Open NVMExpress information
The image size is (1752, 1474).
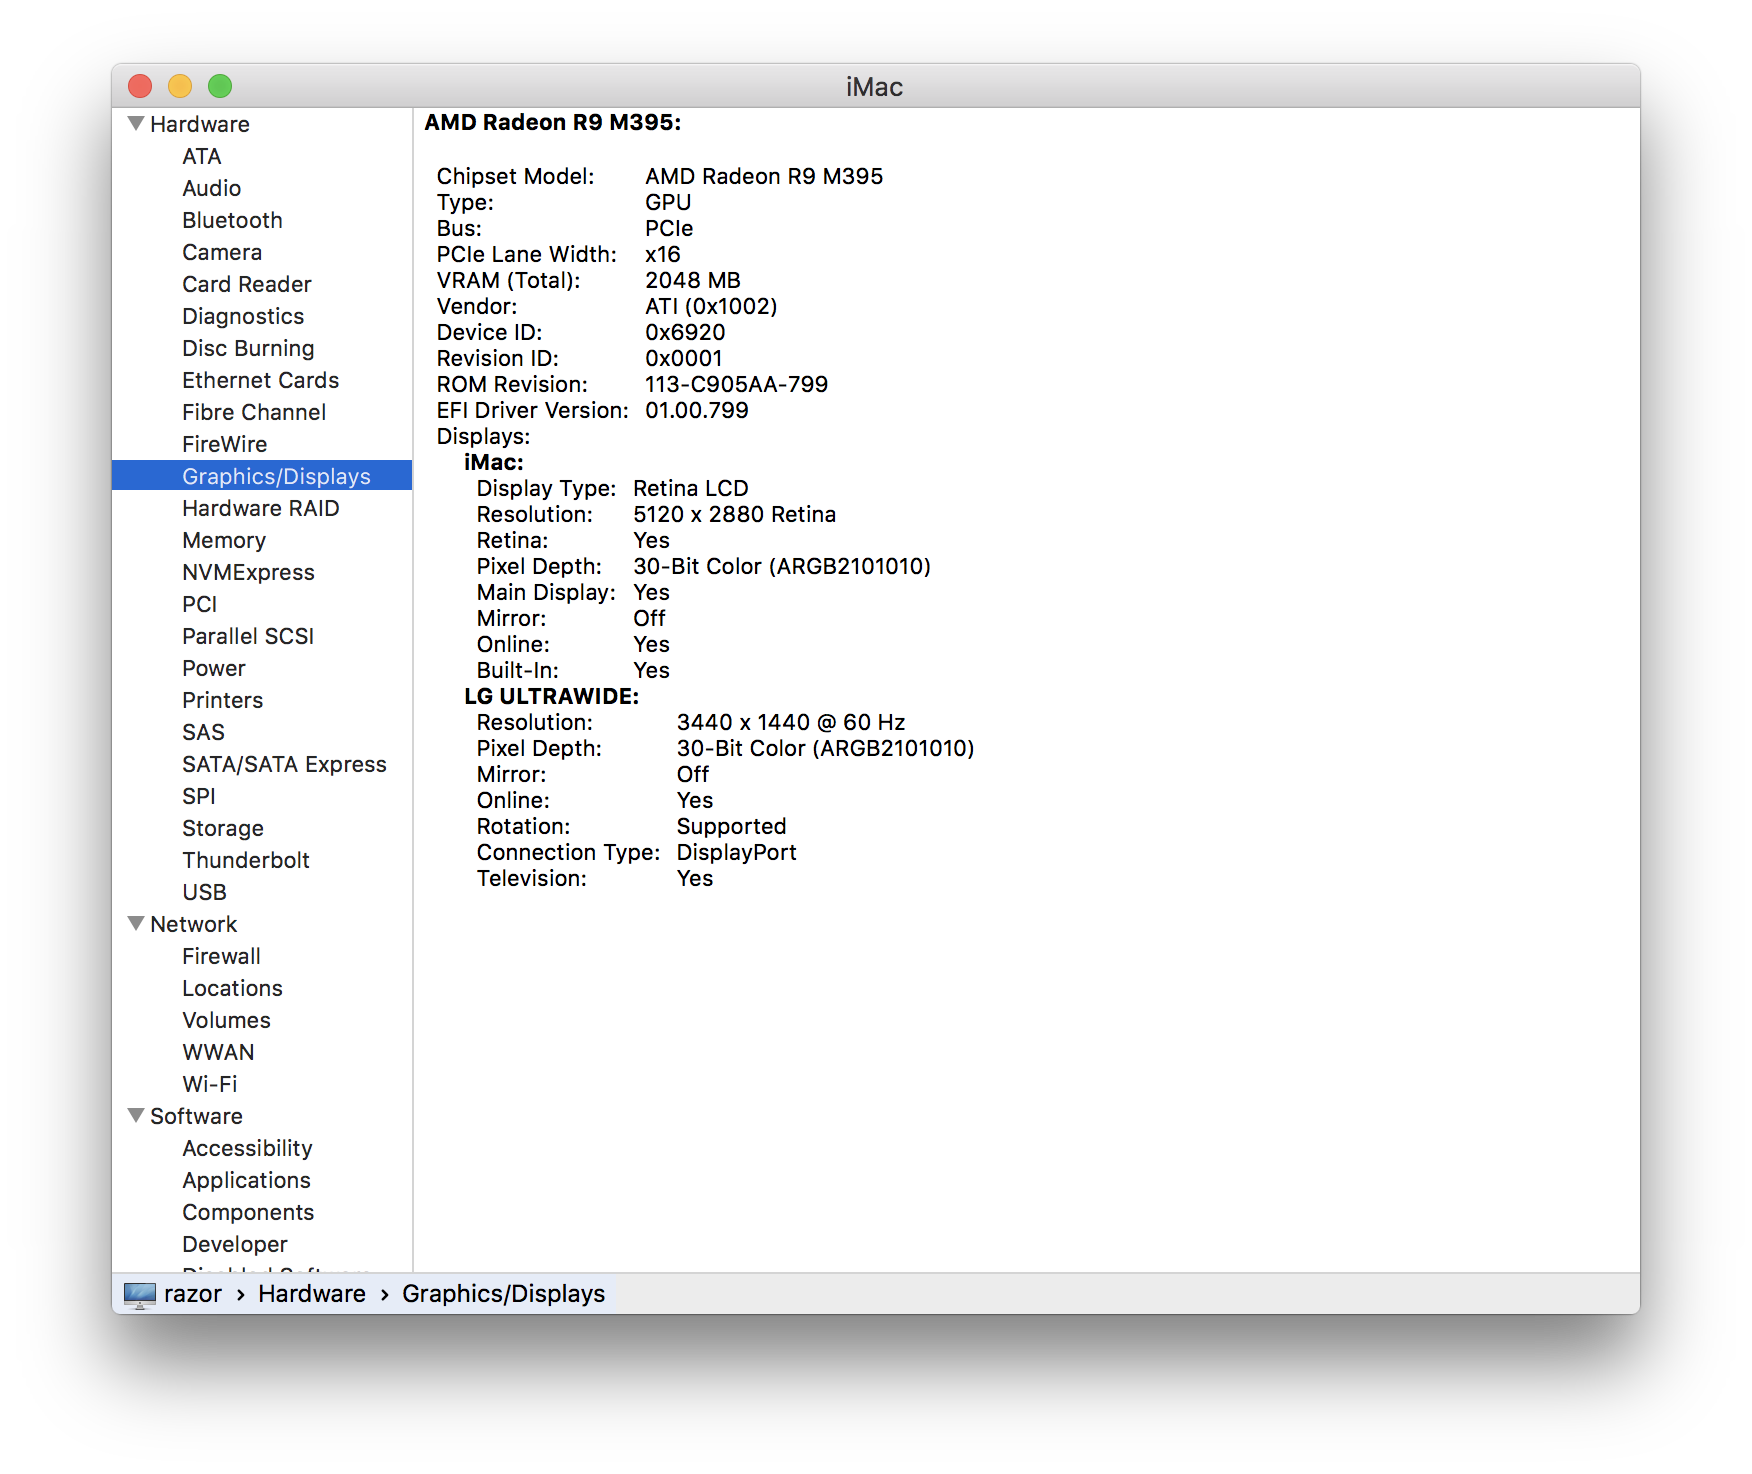[248, 572]
